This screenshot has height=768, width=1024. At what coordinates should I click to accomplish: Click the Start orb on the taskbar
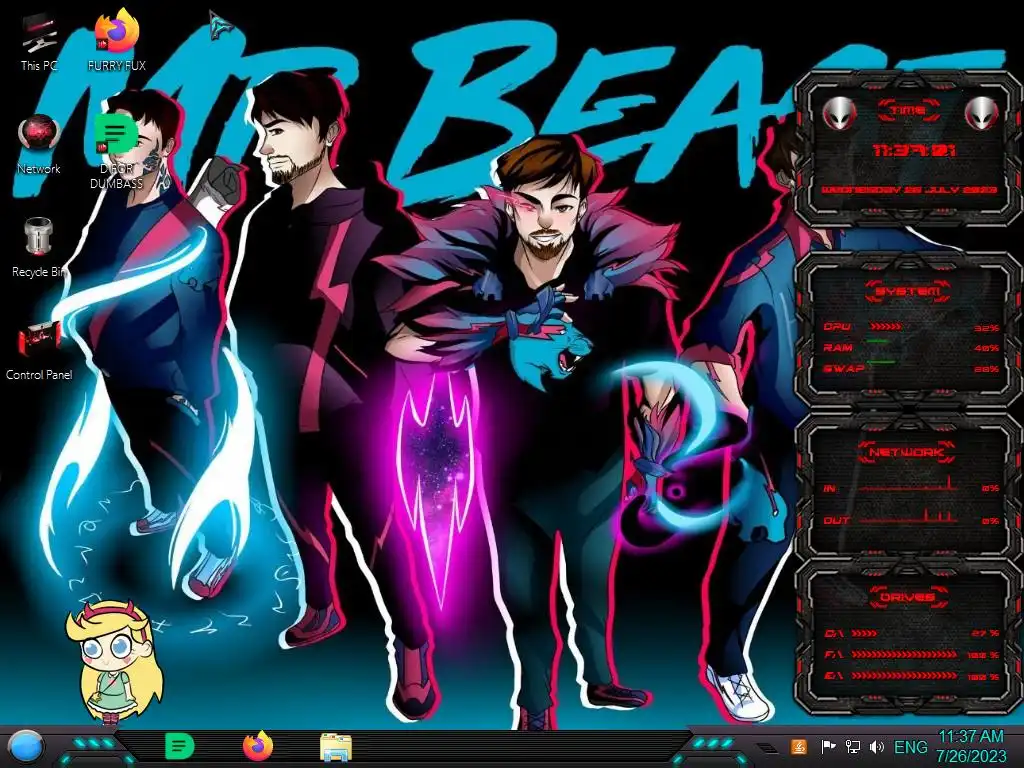point(25,747)
